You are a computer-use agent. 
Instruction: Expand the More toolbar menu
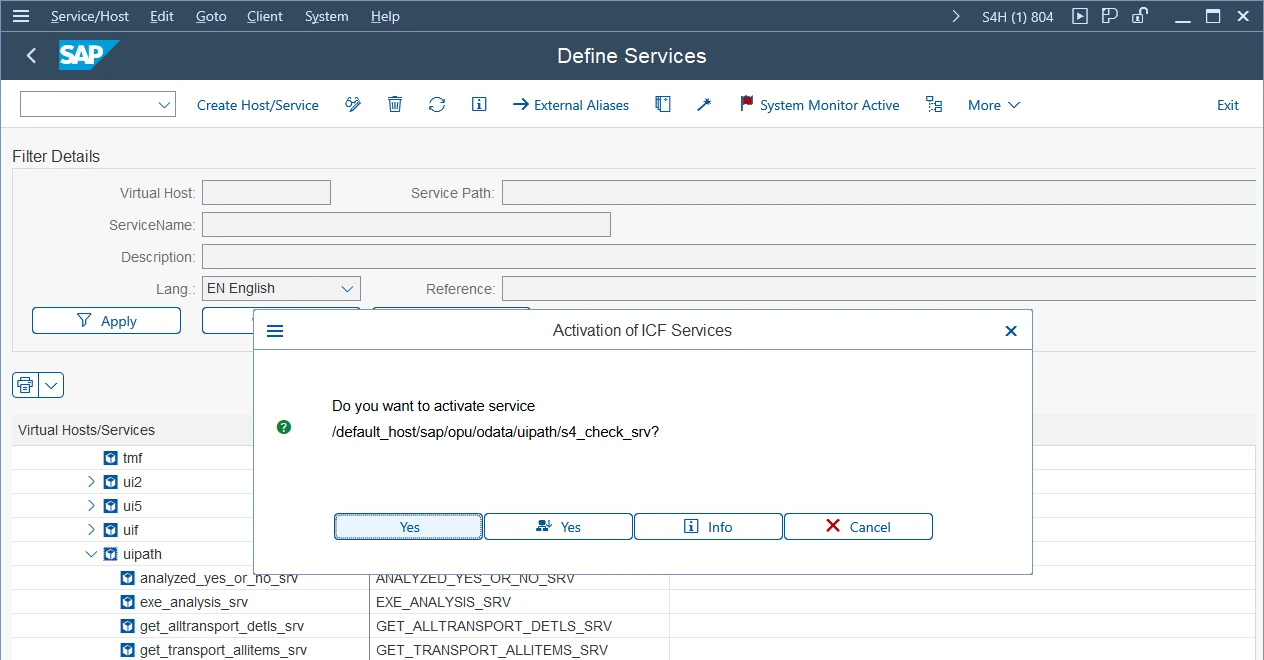pos(994,105)
